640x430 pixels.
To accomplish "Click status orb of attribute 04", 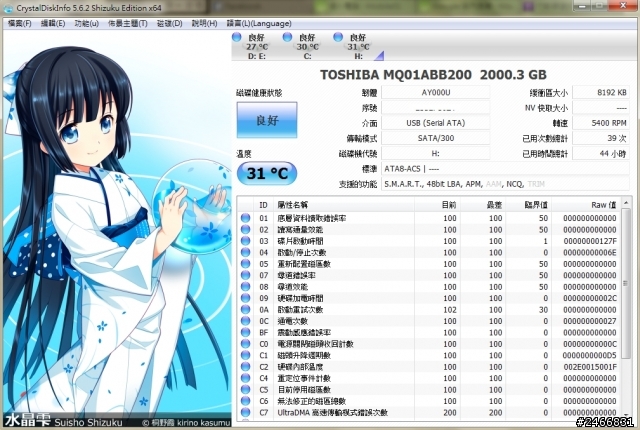I will point(245,253).
